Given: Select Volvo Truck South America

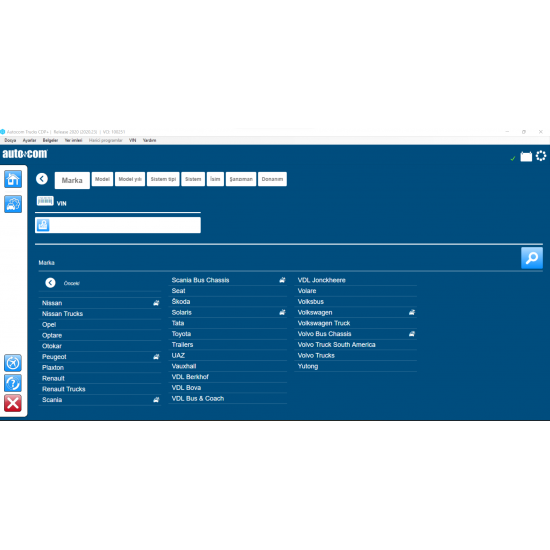Looking at the screenshot, I should click(x=356, y=344).
